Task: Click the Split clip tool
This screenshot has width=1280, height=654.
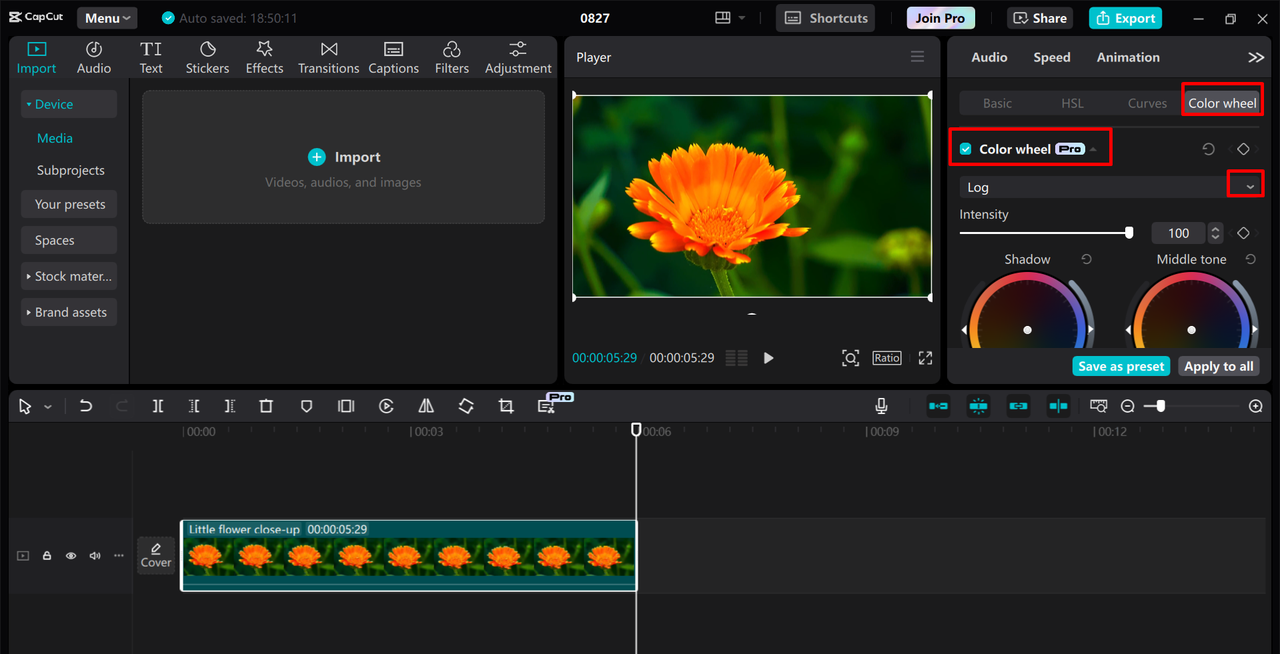Action: coord(158,406)
